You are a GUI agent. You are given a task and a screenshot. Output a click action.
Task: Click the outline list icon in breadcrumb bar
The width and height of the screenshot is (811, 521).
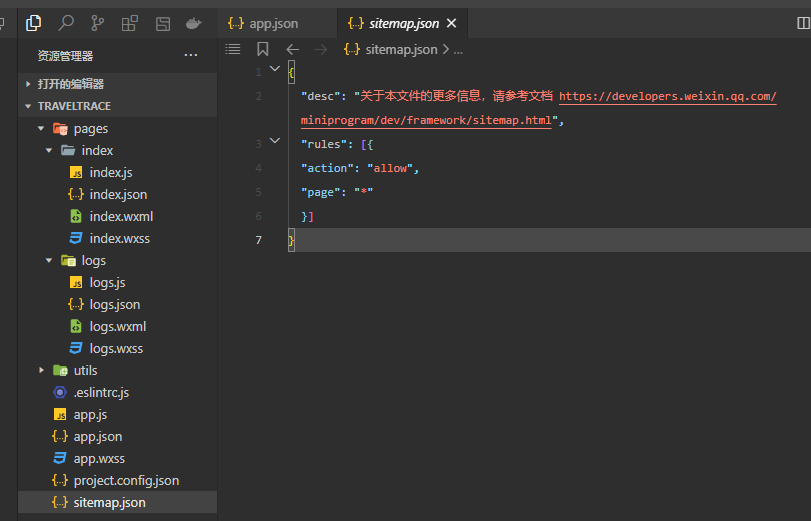click(233, 49)
